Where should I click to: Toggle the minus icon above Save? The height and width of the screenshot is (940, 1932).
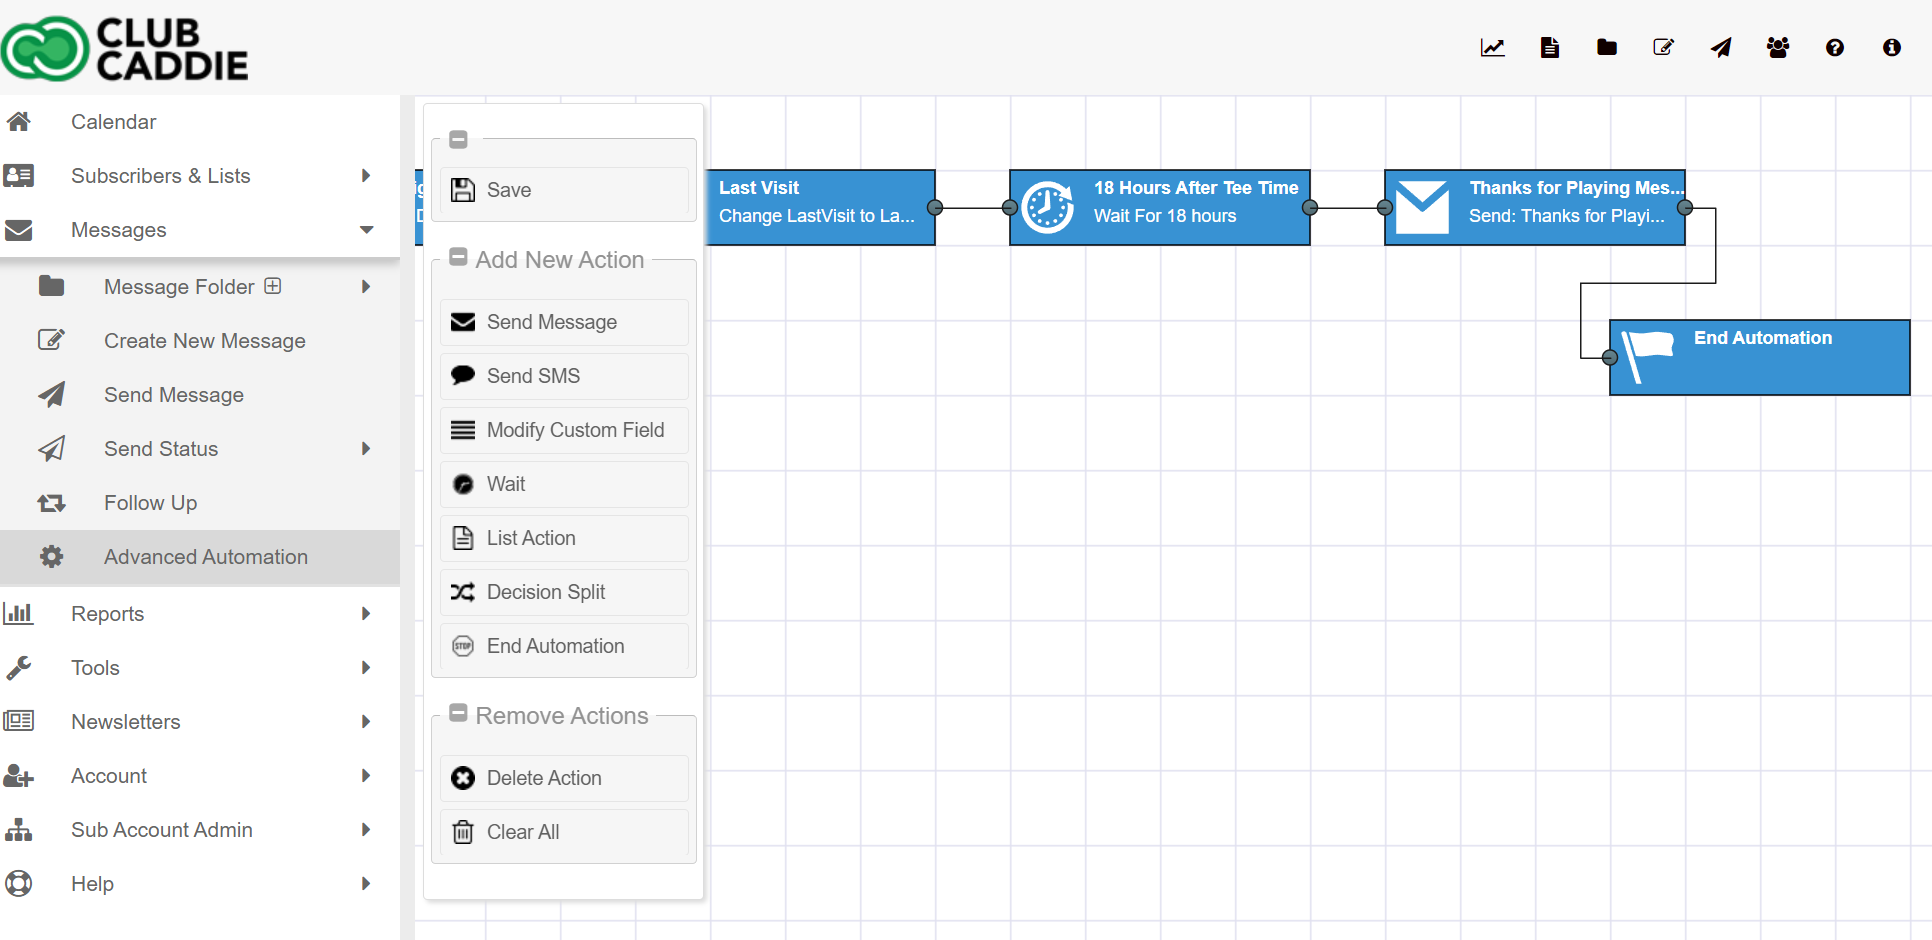[459, 140]
